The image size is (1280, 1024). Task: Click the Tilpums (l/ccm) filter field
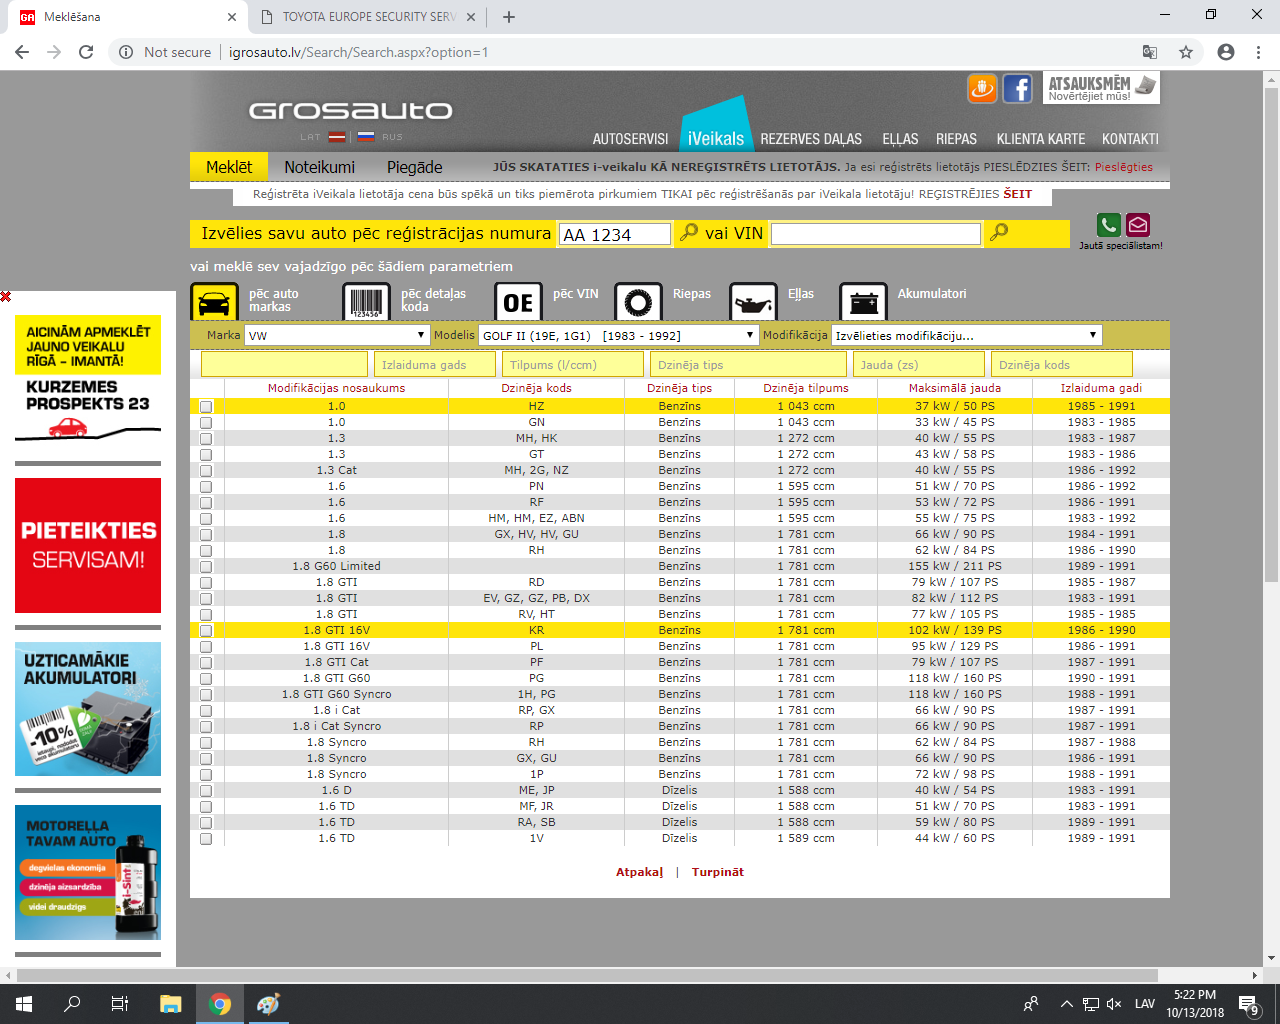(x=573, y=365)
